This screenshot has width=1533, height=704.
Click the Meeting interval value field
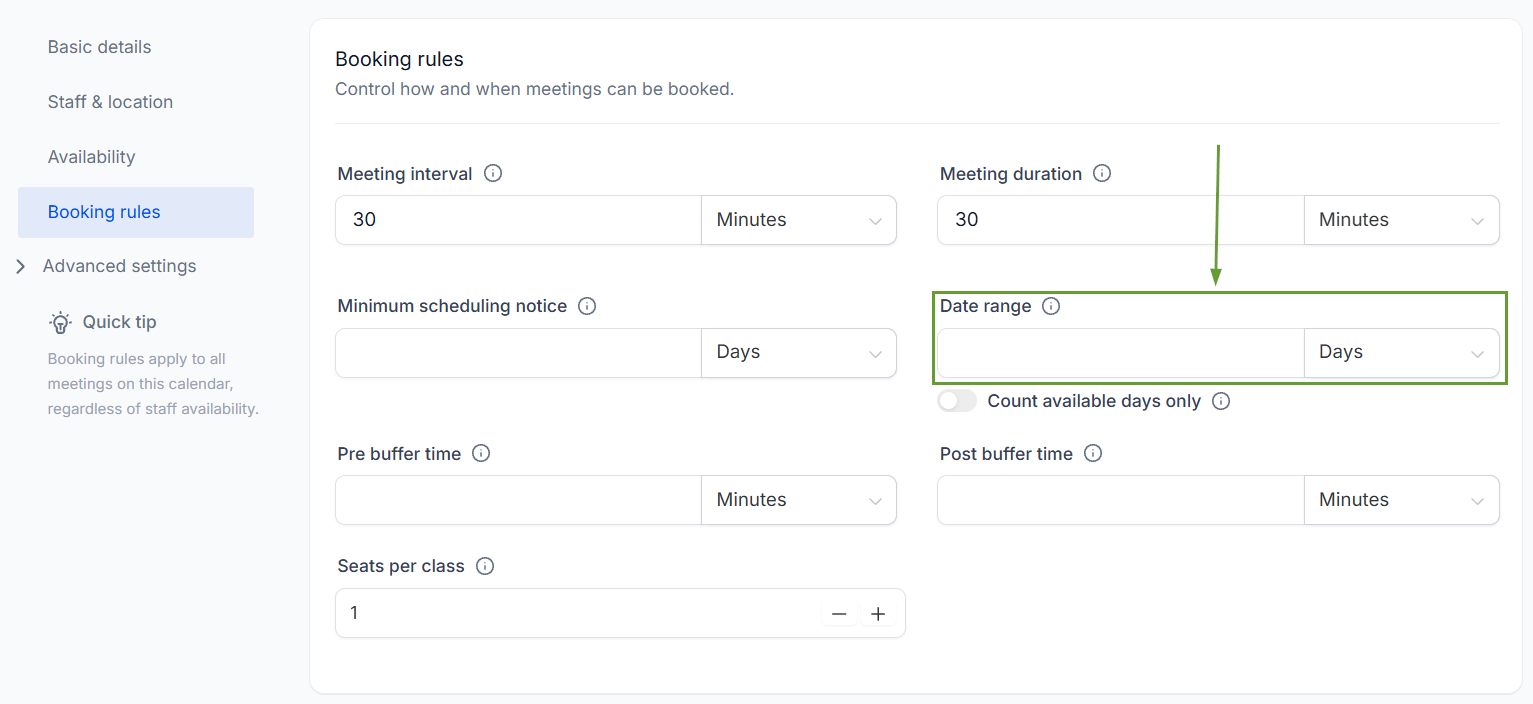(519, 220)
